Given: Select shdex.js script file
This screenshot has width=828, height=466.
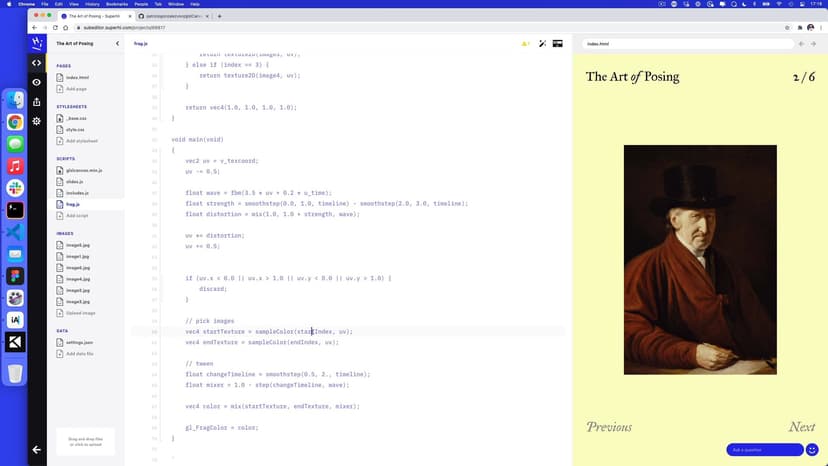Looking at the screenshot, I should click(x=75, y=181).
